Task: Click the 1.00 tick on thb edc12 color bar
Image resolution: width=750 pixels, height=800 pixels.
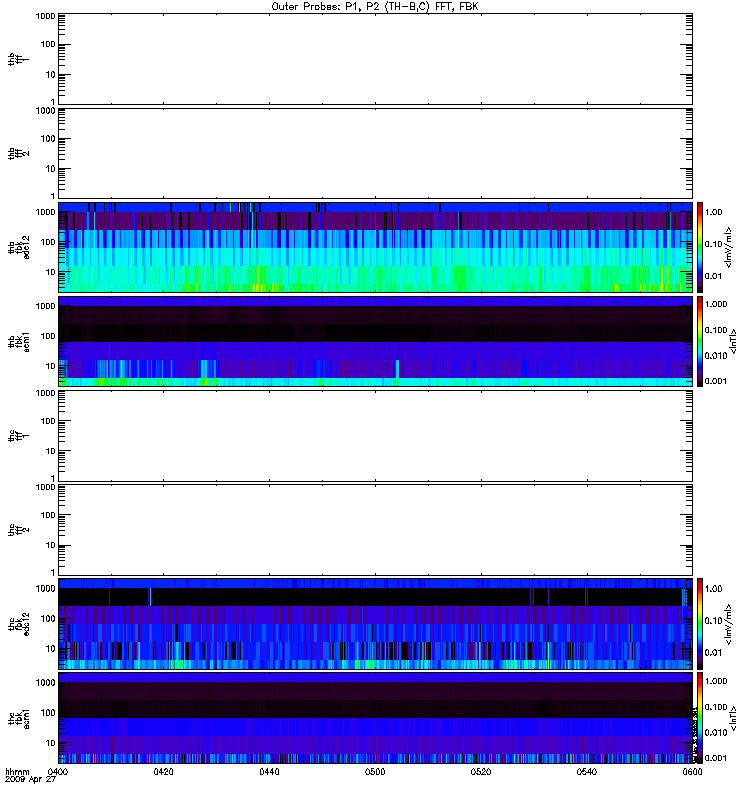Action: [x=713, y=212]
